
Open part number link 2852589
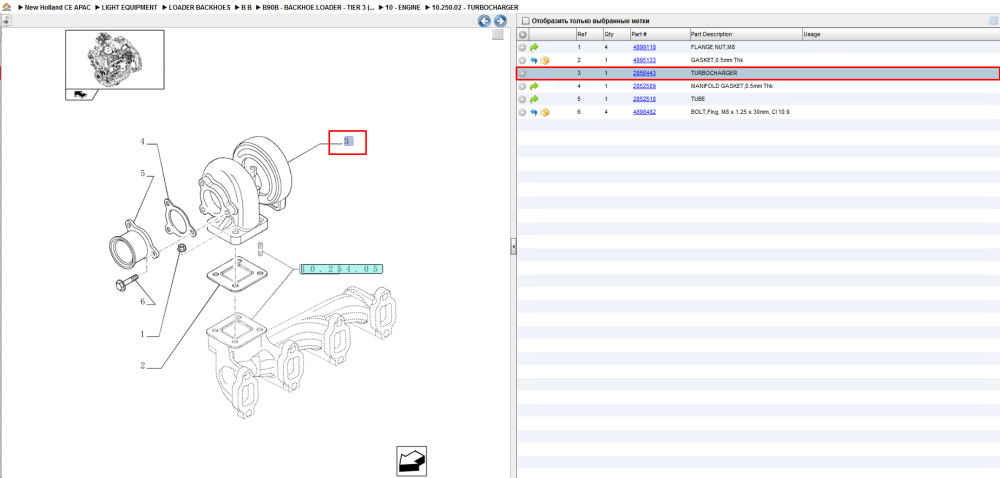point(644,86)
